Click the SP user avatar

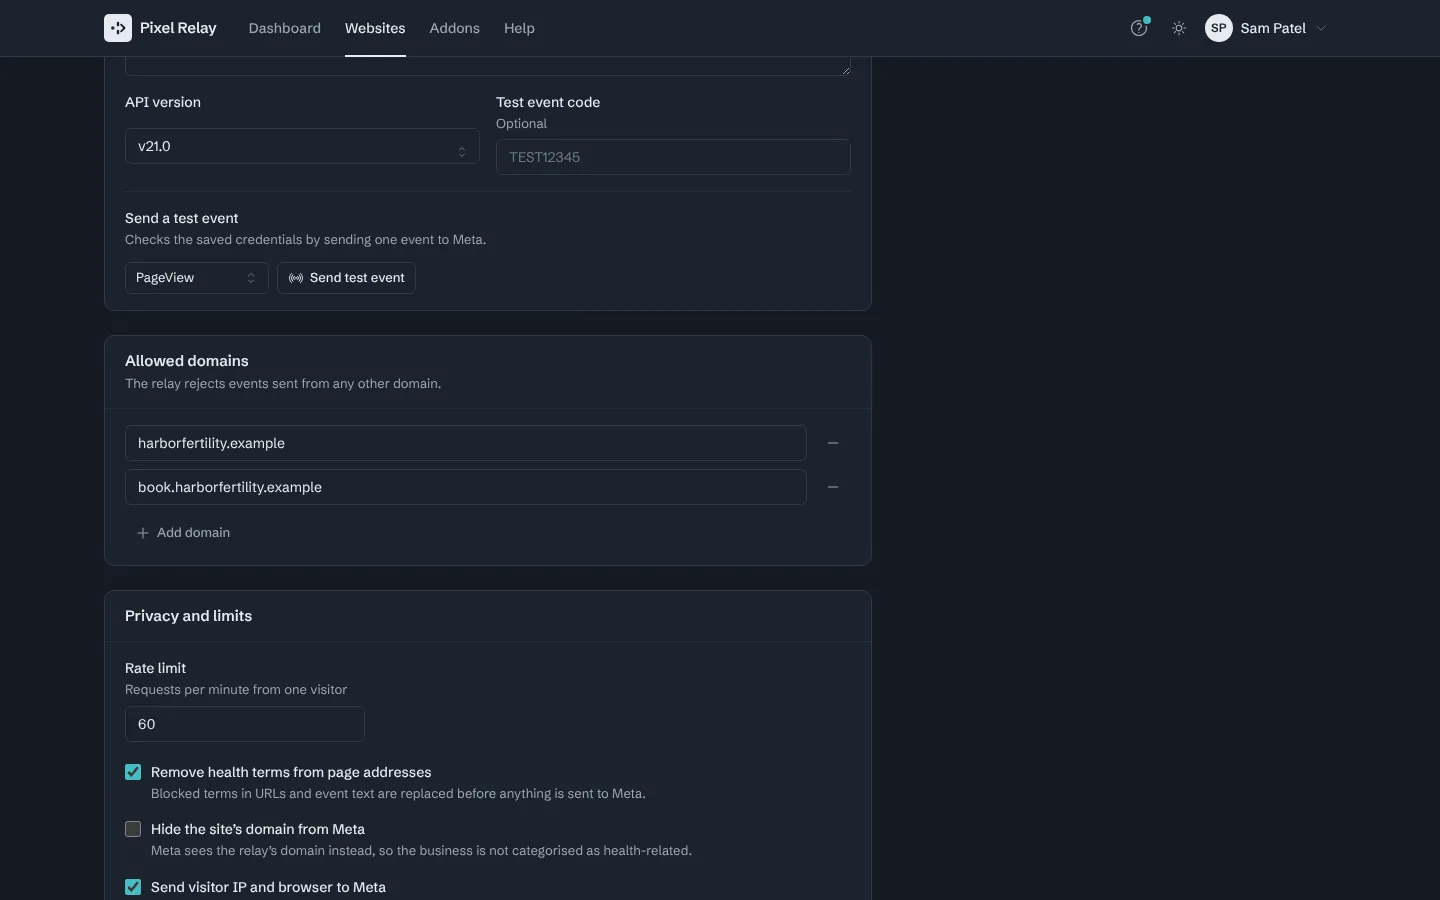pyautogui.click(x=1218, y=28)
